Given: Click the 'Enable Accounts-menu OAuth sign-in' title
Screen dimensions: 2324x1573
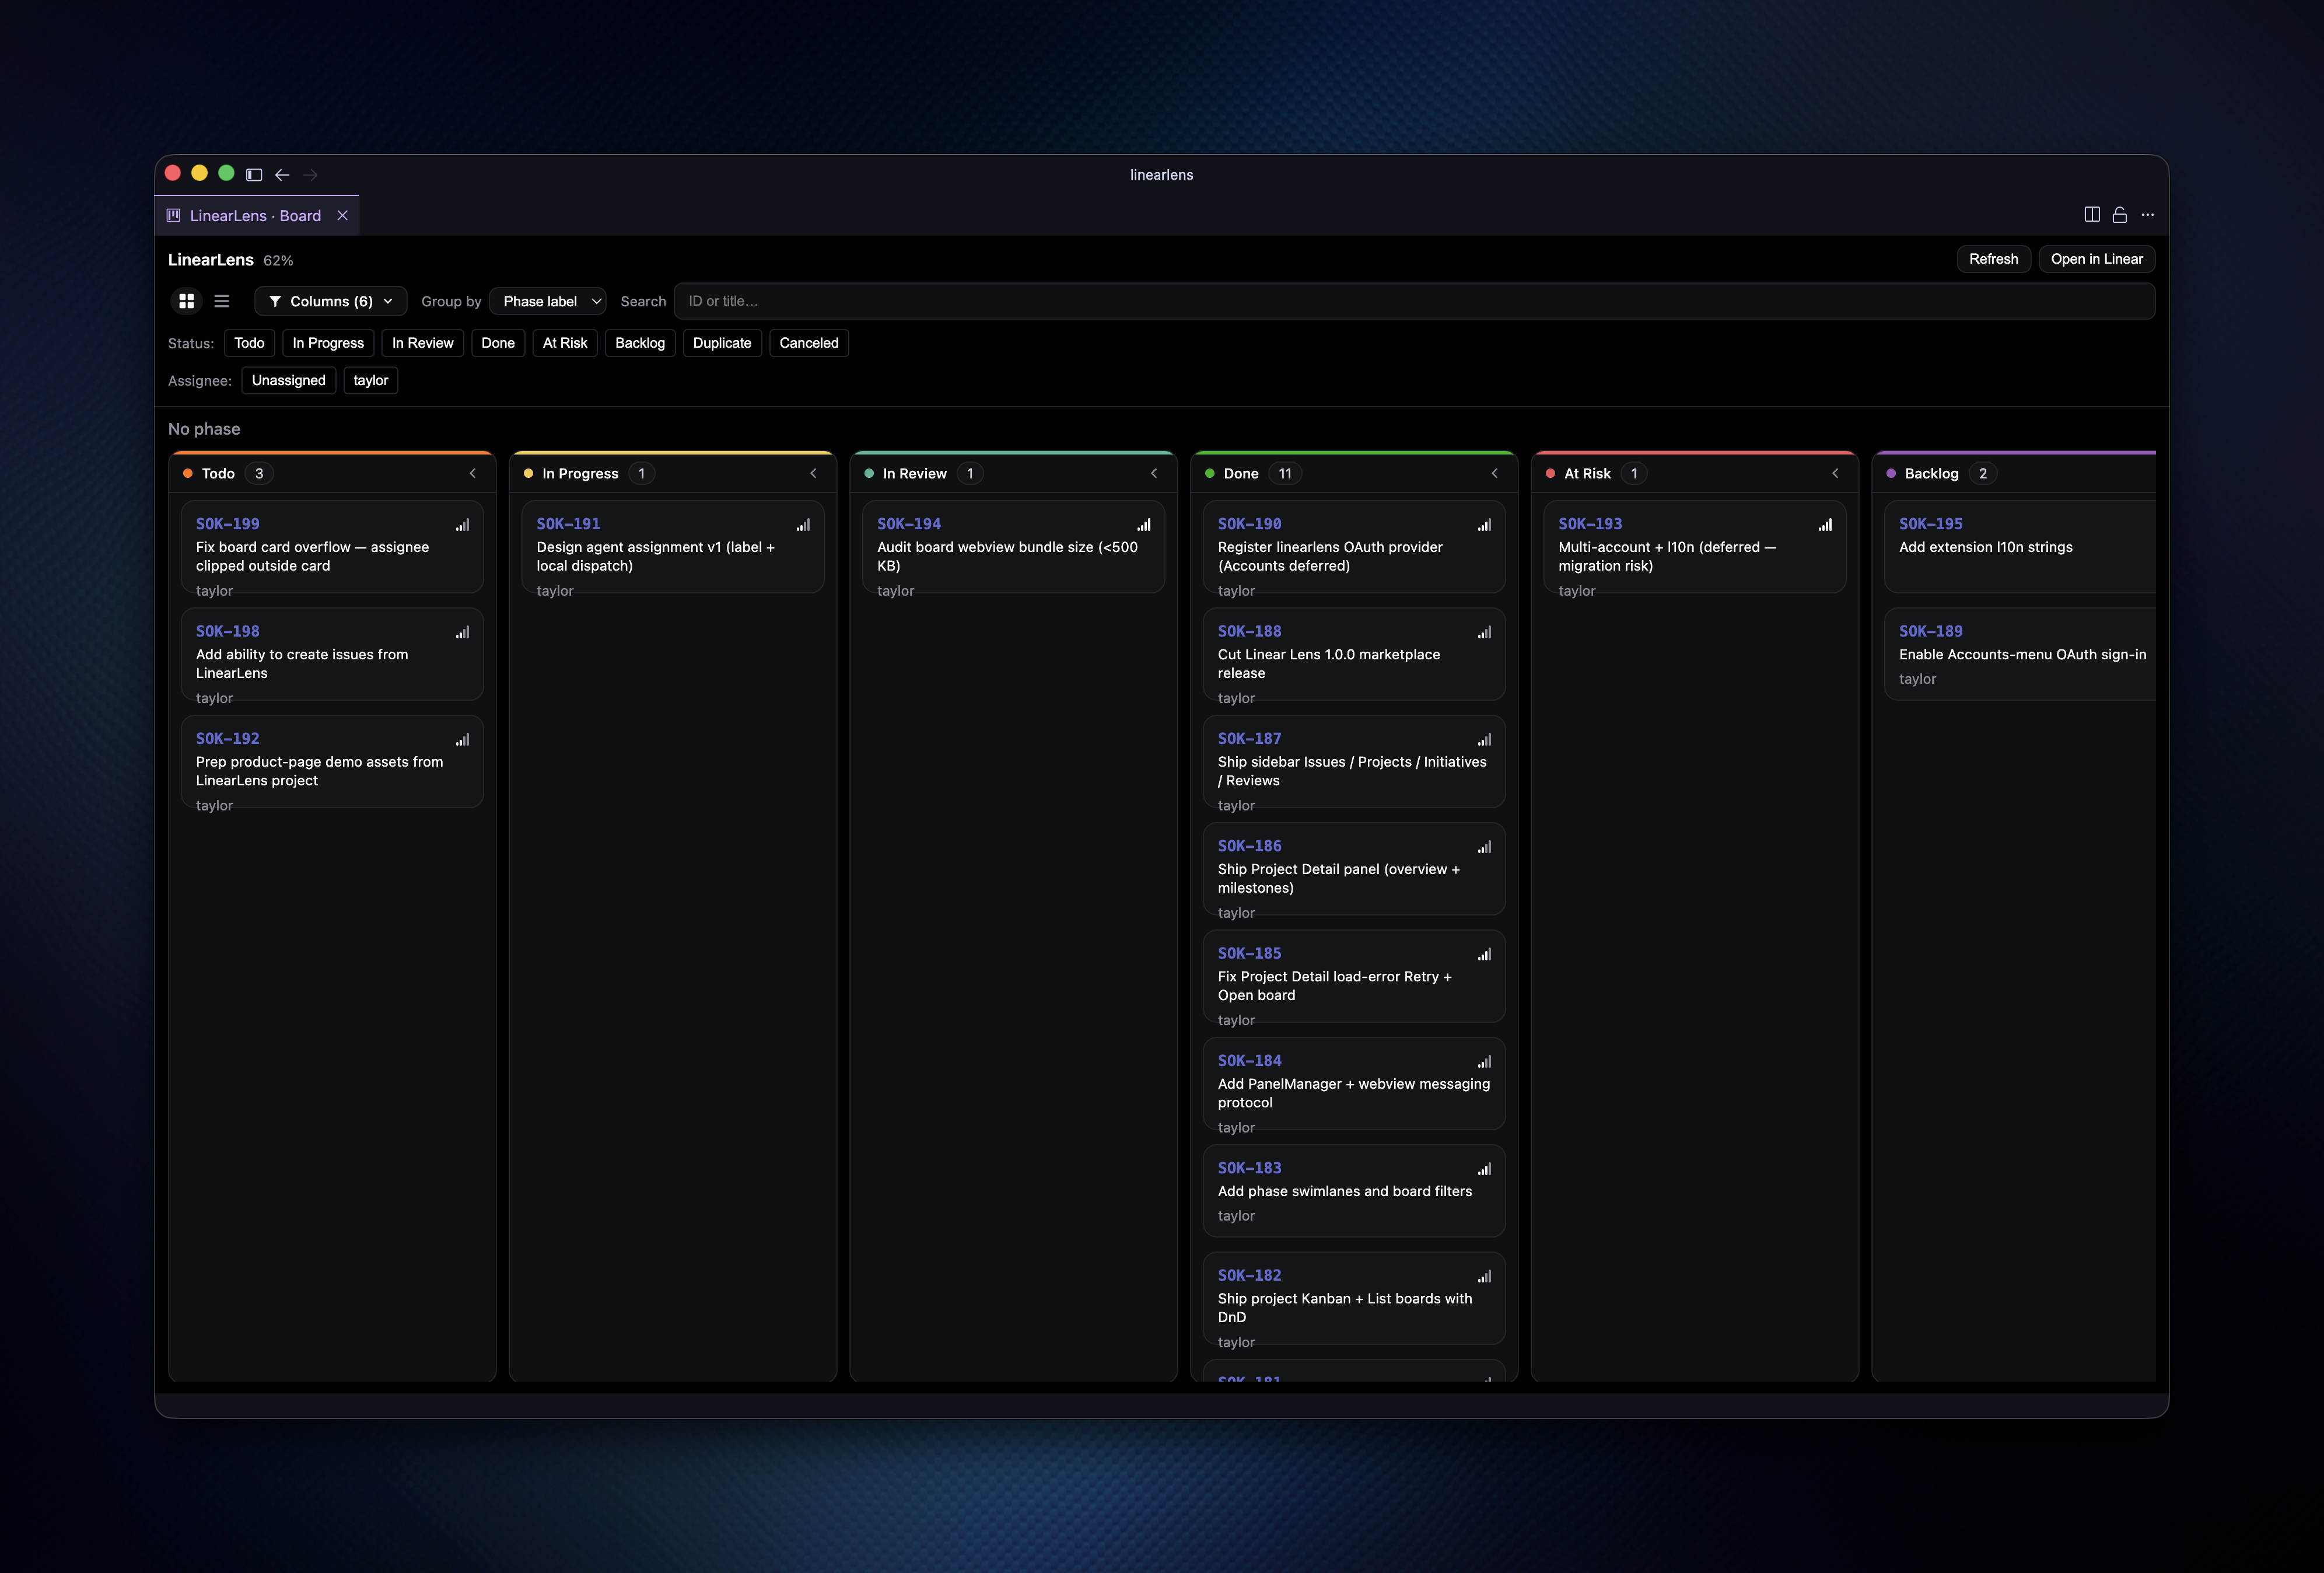Looking at the screenshot, I should (x=2022, y=654).
